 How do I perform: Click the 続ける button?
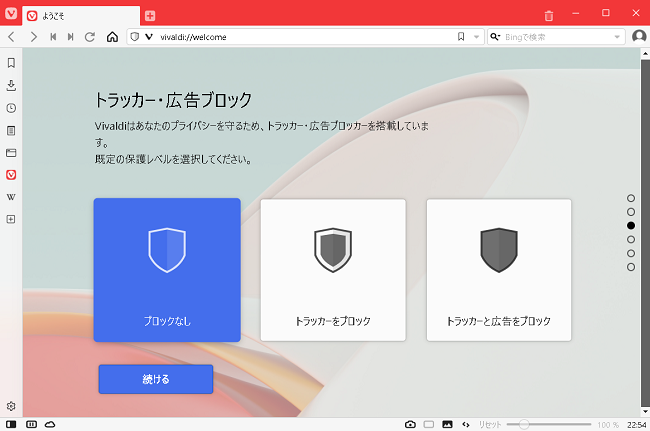(x=156, y=379)
